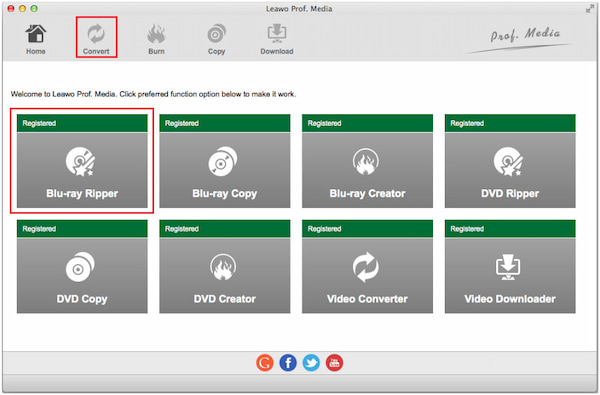
Task: Click the Registered banner above Blu-ray Ripper
Action: (82, 123)
